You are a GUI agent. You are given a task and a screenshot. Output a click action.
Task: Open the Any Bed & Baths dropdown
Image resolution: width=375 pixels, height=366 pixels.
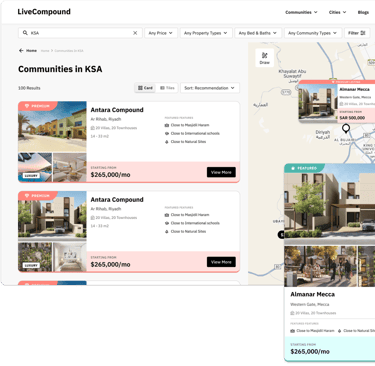coord(258,33)
